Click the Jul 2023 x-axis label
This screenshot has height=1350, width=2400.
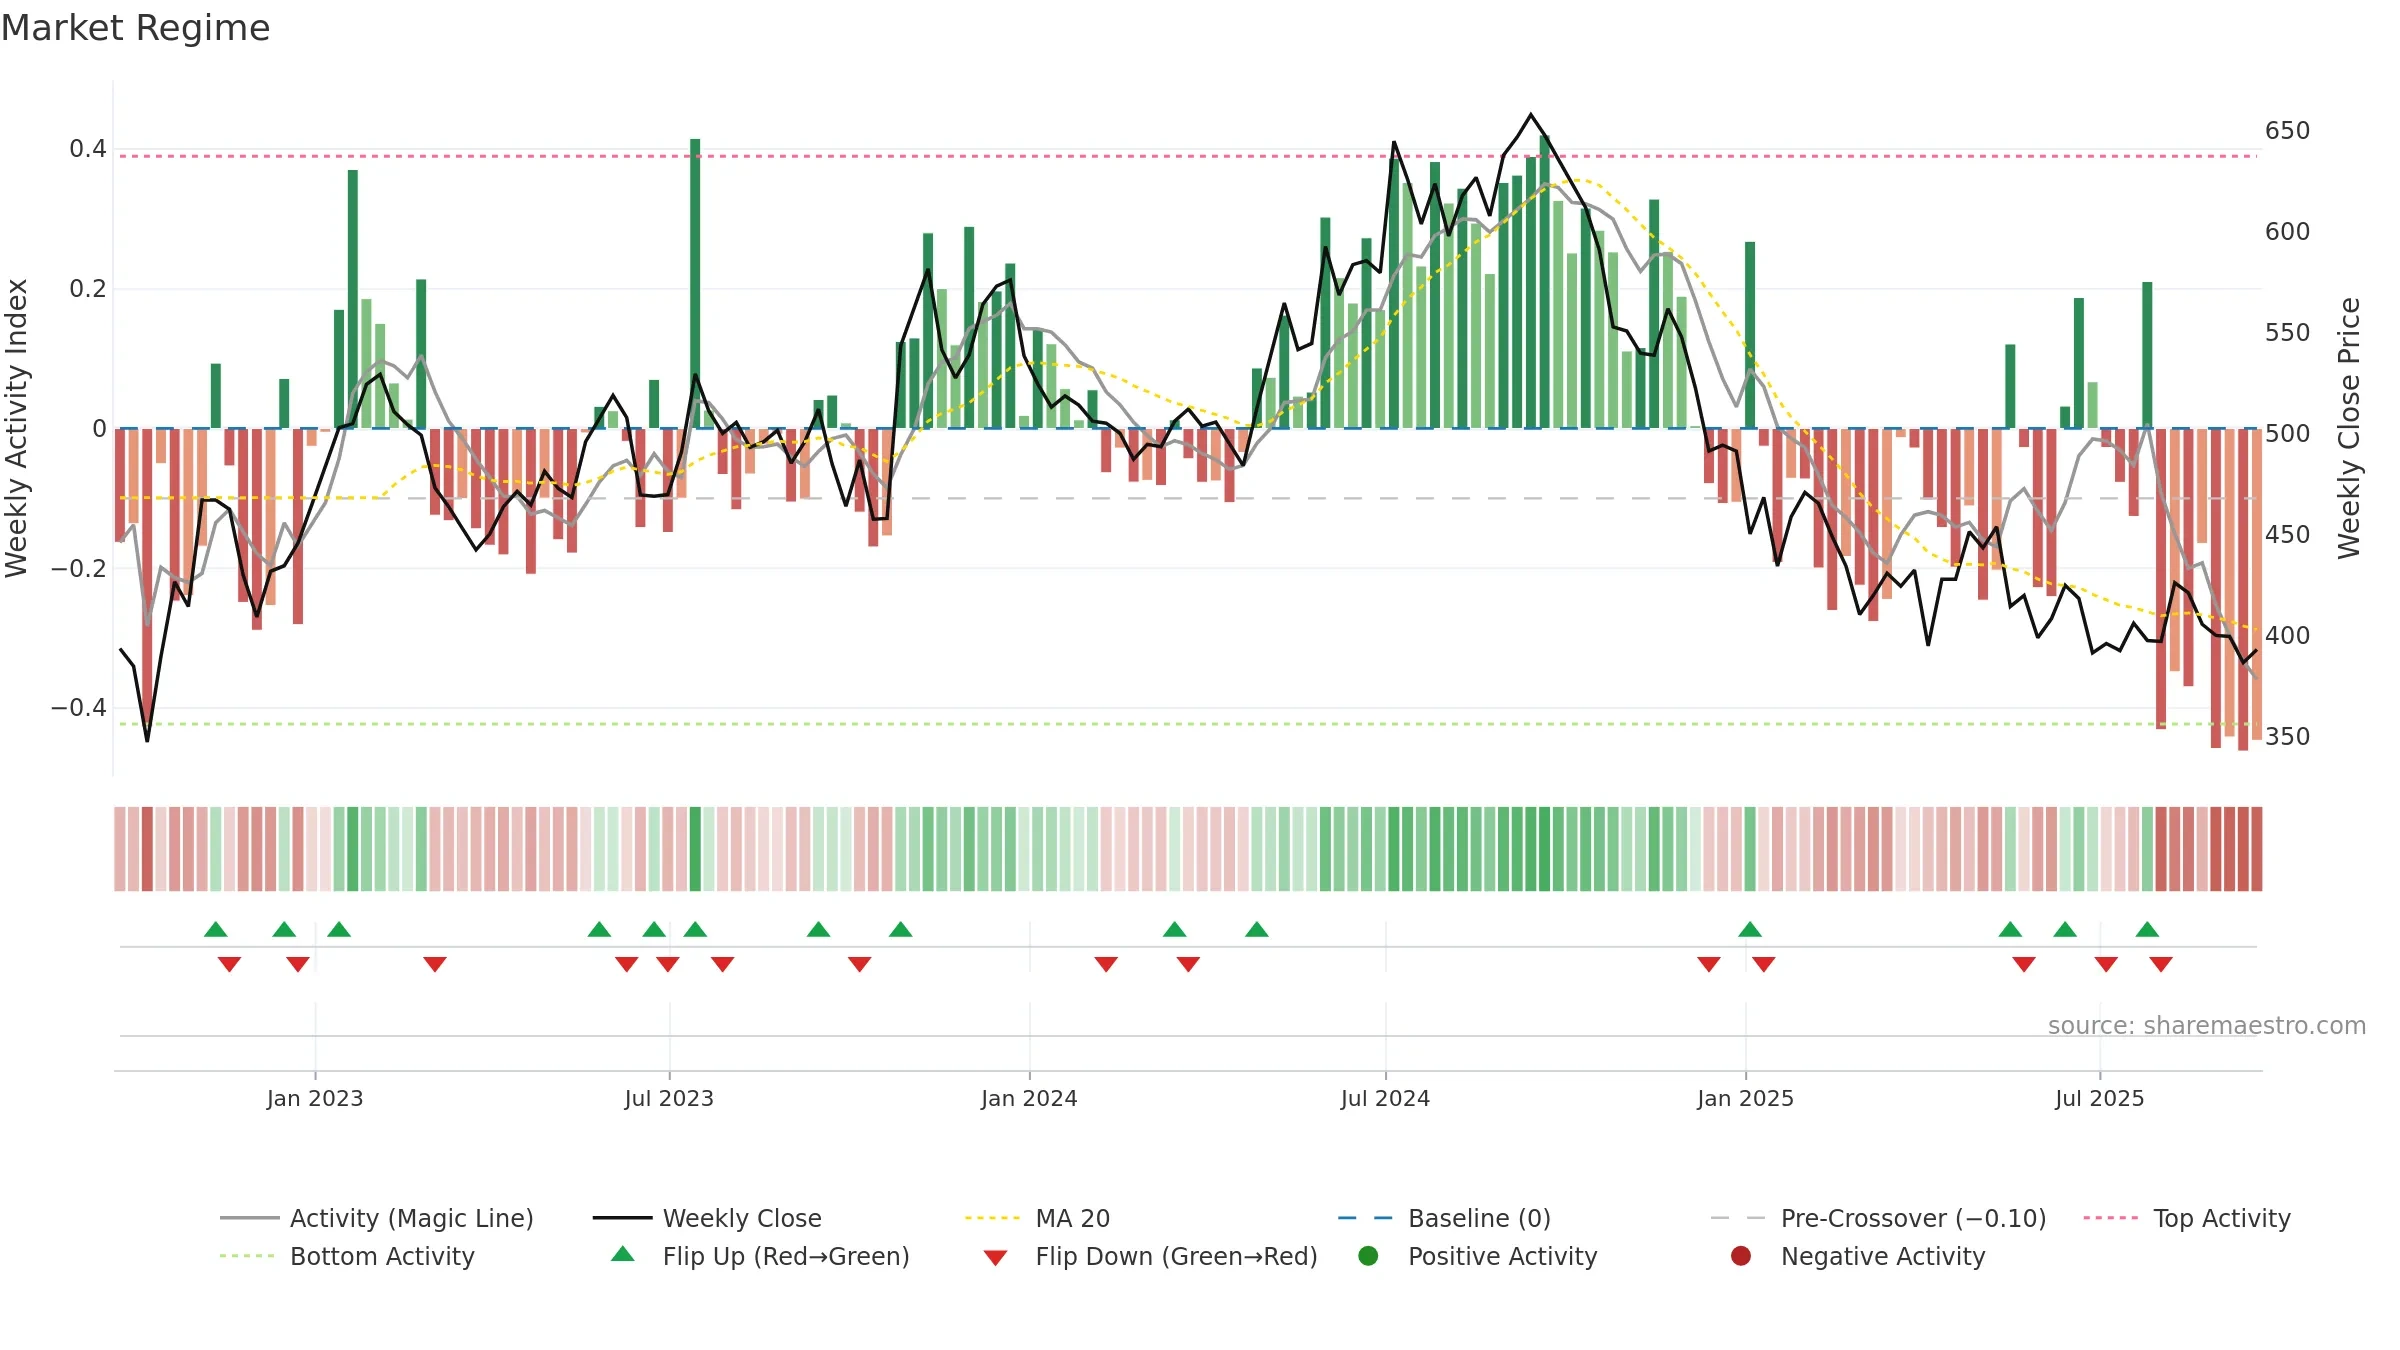tap(669, 1098)
